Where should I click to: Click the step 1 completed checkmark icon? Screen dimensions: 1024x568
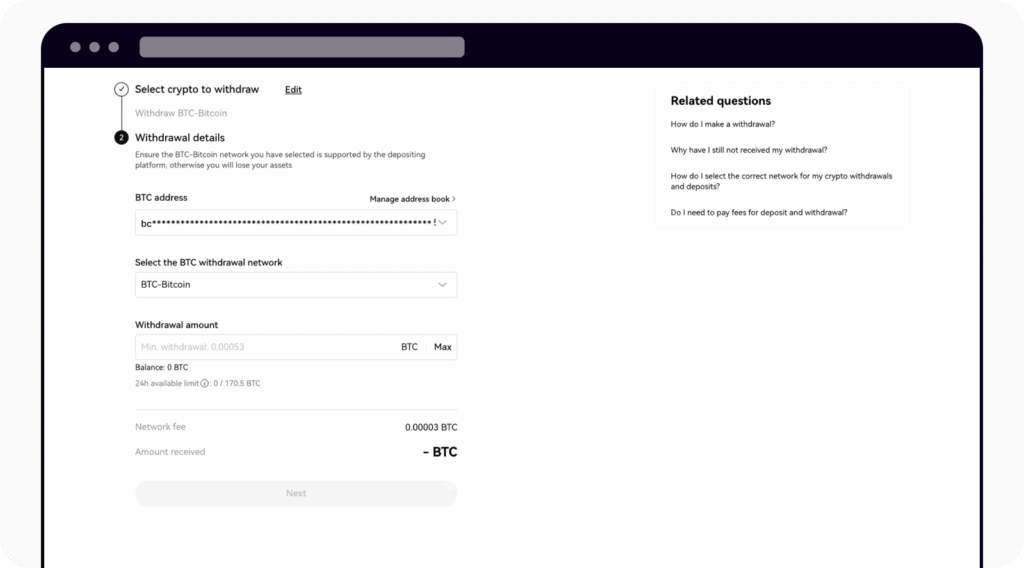(121, 89)
